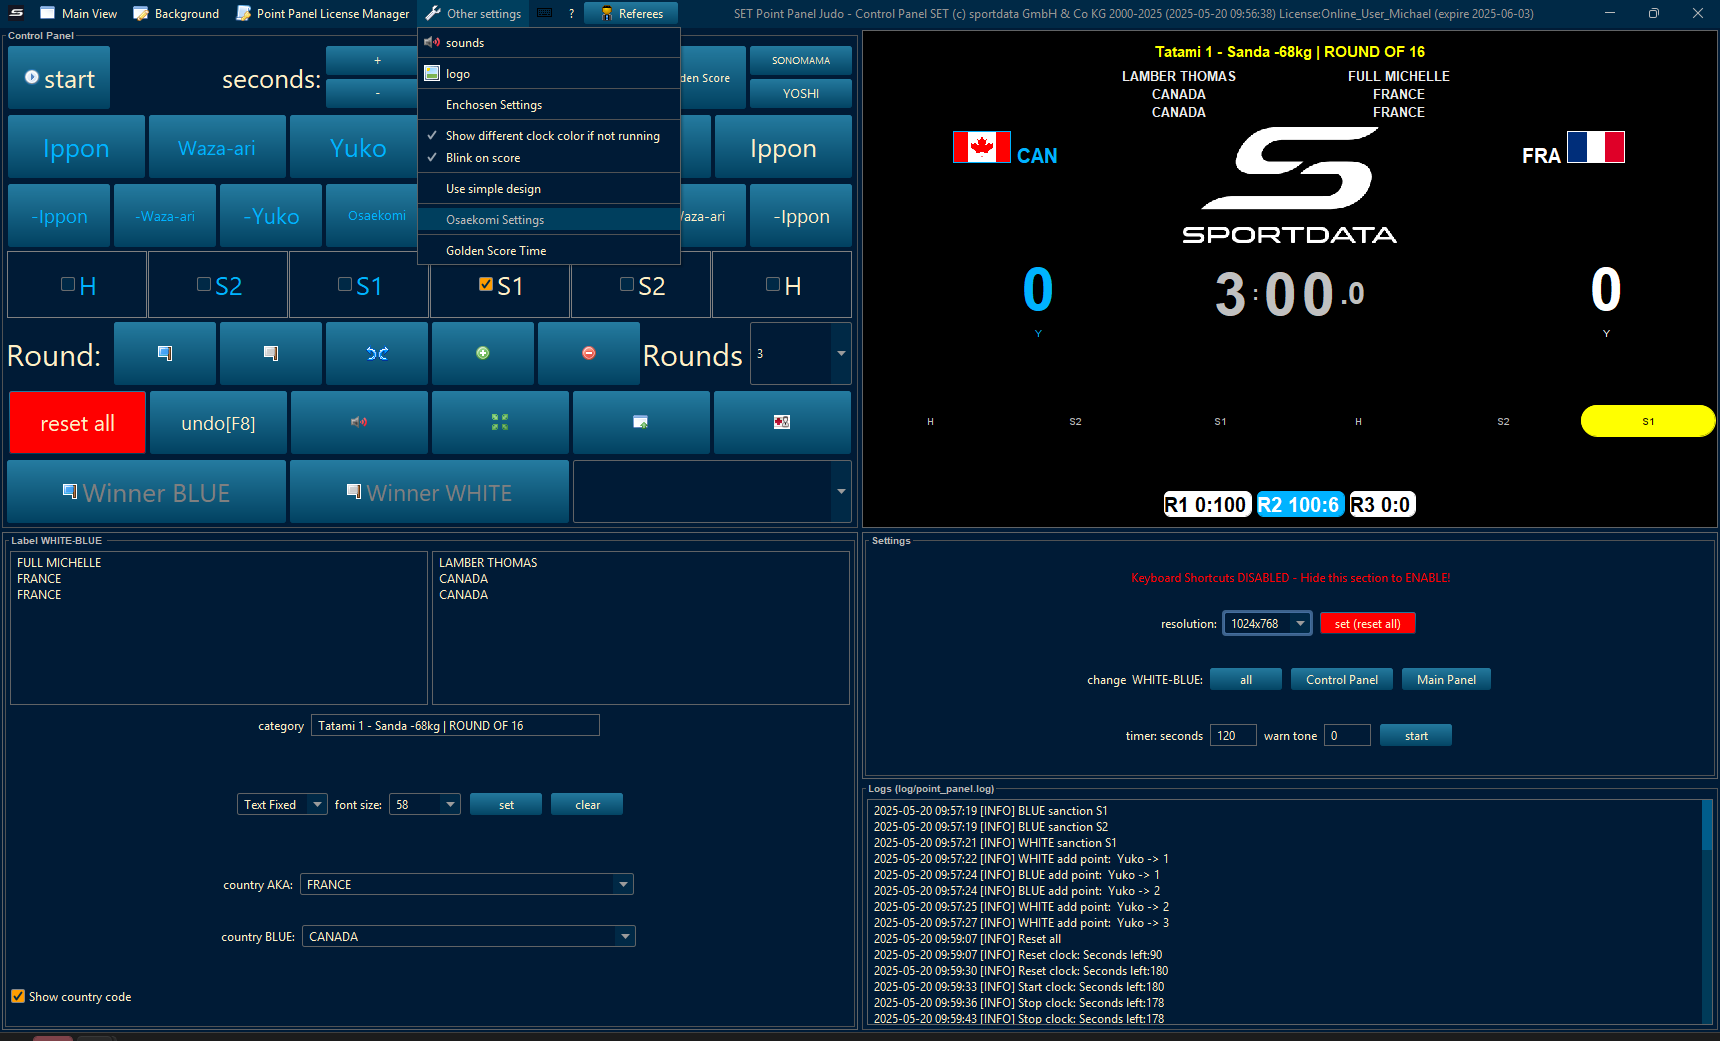Click the green fullscreen arrows icon
1720x1041 pixels.
click(x=500, y=423)
